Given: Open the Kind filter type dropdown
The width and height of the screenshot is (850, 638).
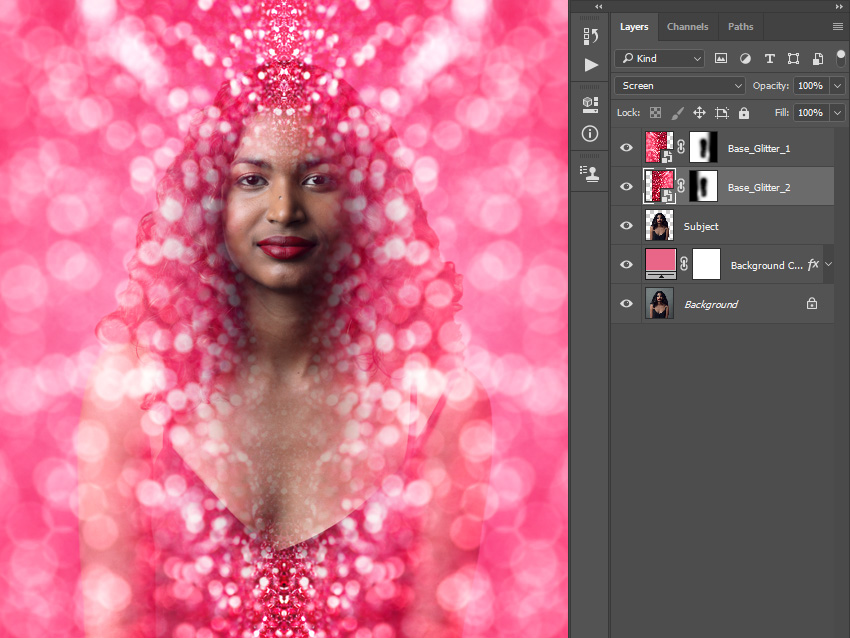Looking at the screenshot, I should (659, 59).
